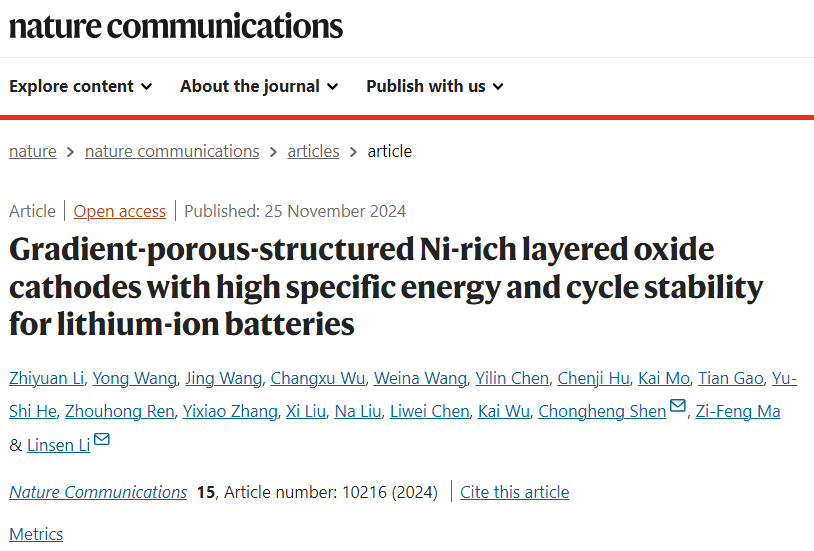Open Zi-Feng Ma author link
This screenshot has height=551, width=814.
coord(738,411)
